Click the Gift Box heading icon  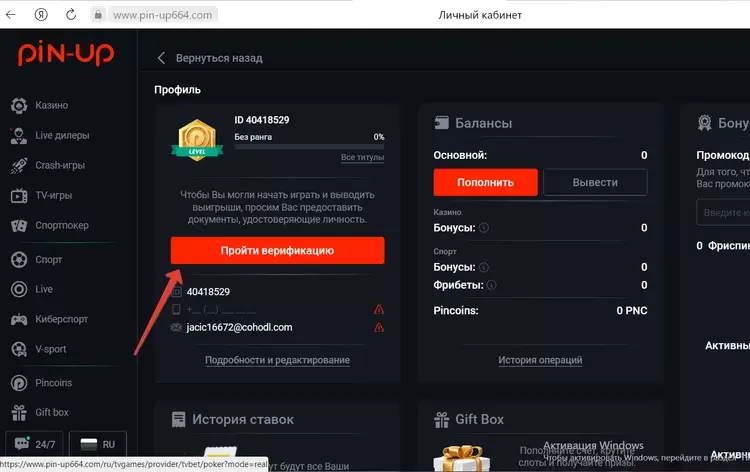pos(441,420)
